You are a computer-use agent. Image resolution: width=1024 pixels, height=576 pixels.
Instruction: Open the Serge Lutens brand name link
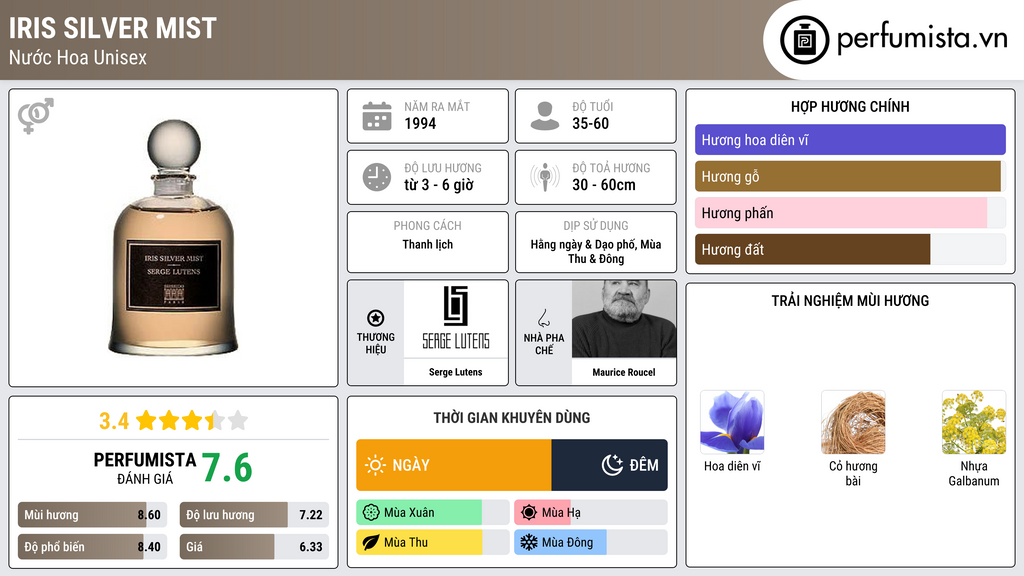pos(455,372)
